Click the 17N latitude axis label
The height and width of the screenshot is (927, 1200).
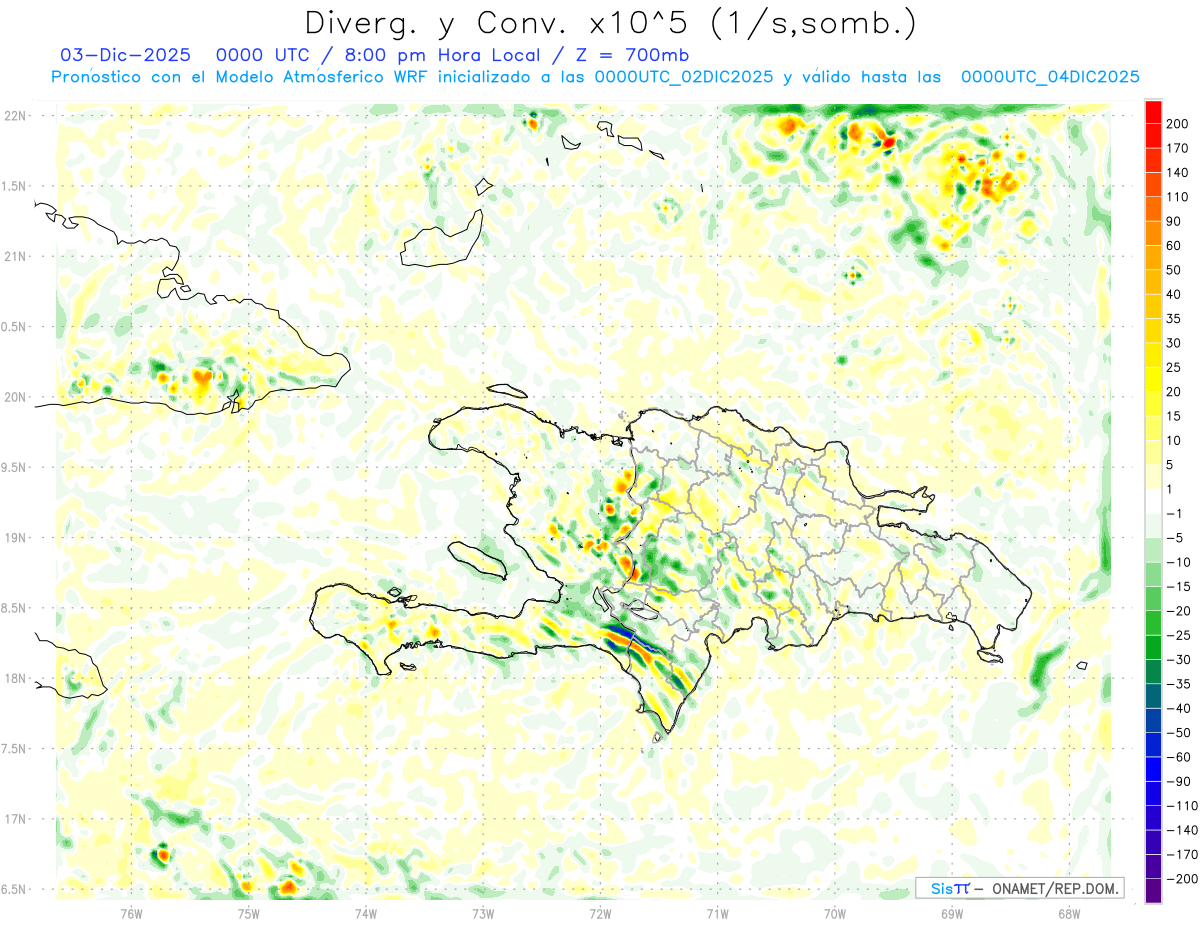(x=15, y=819)
